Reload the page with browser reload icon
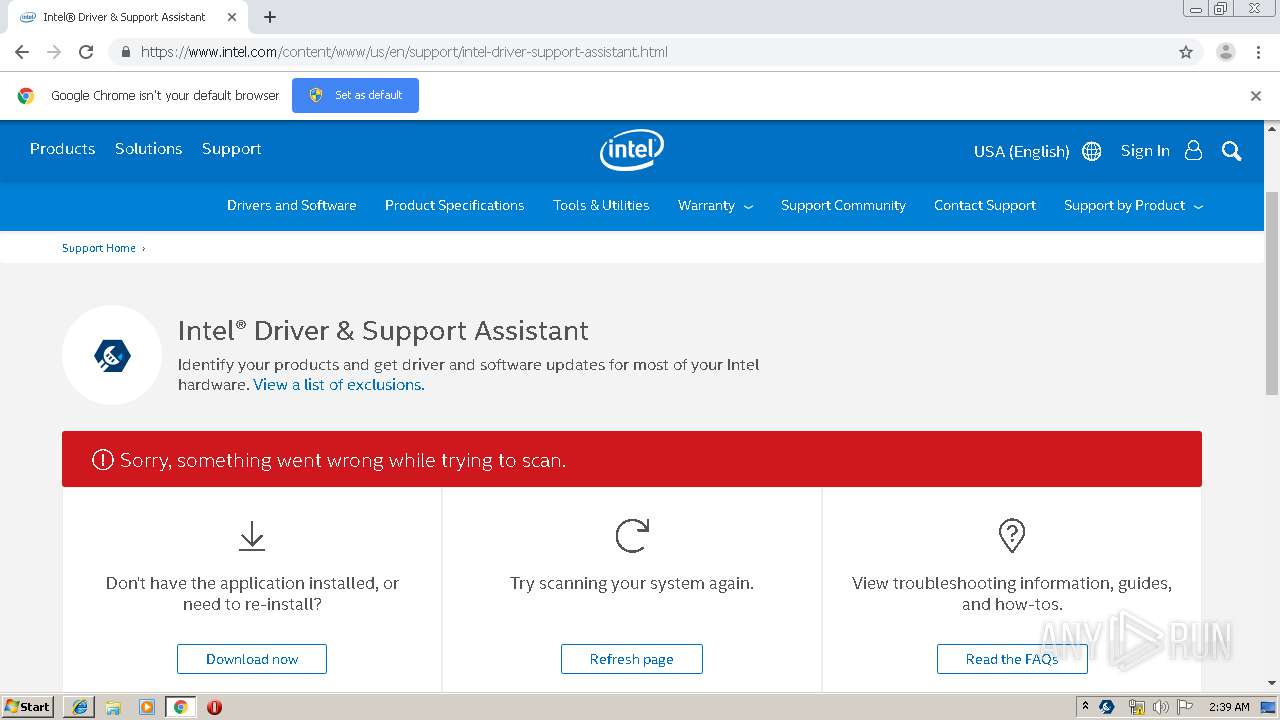Image resolution: width=1280 pixels, height=720 pixels. 86,52
